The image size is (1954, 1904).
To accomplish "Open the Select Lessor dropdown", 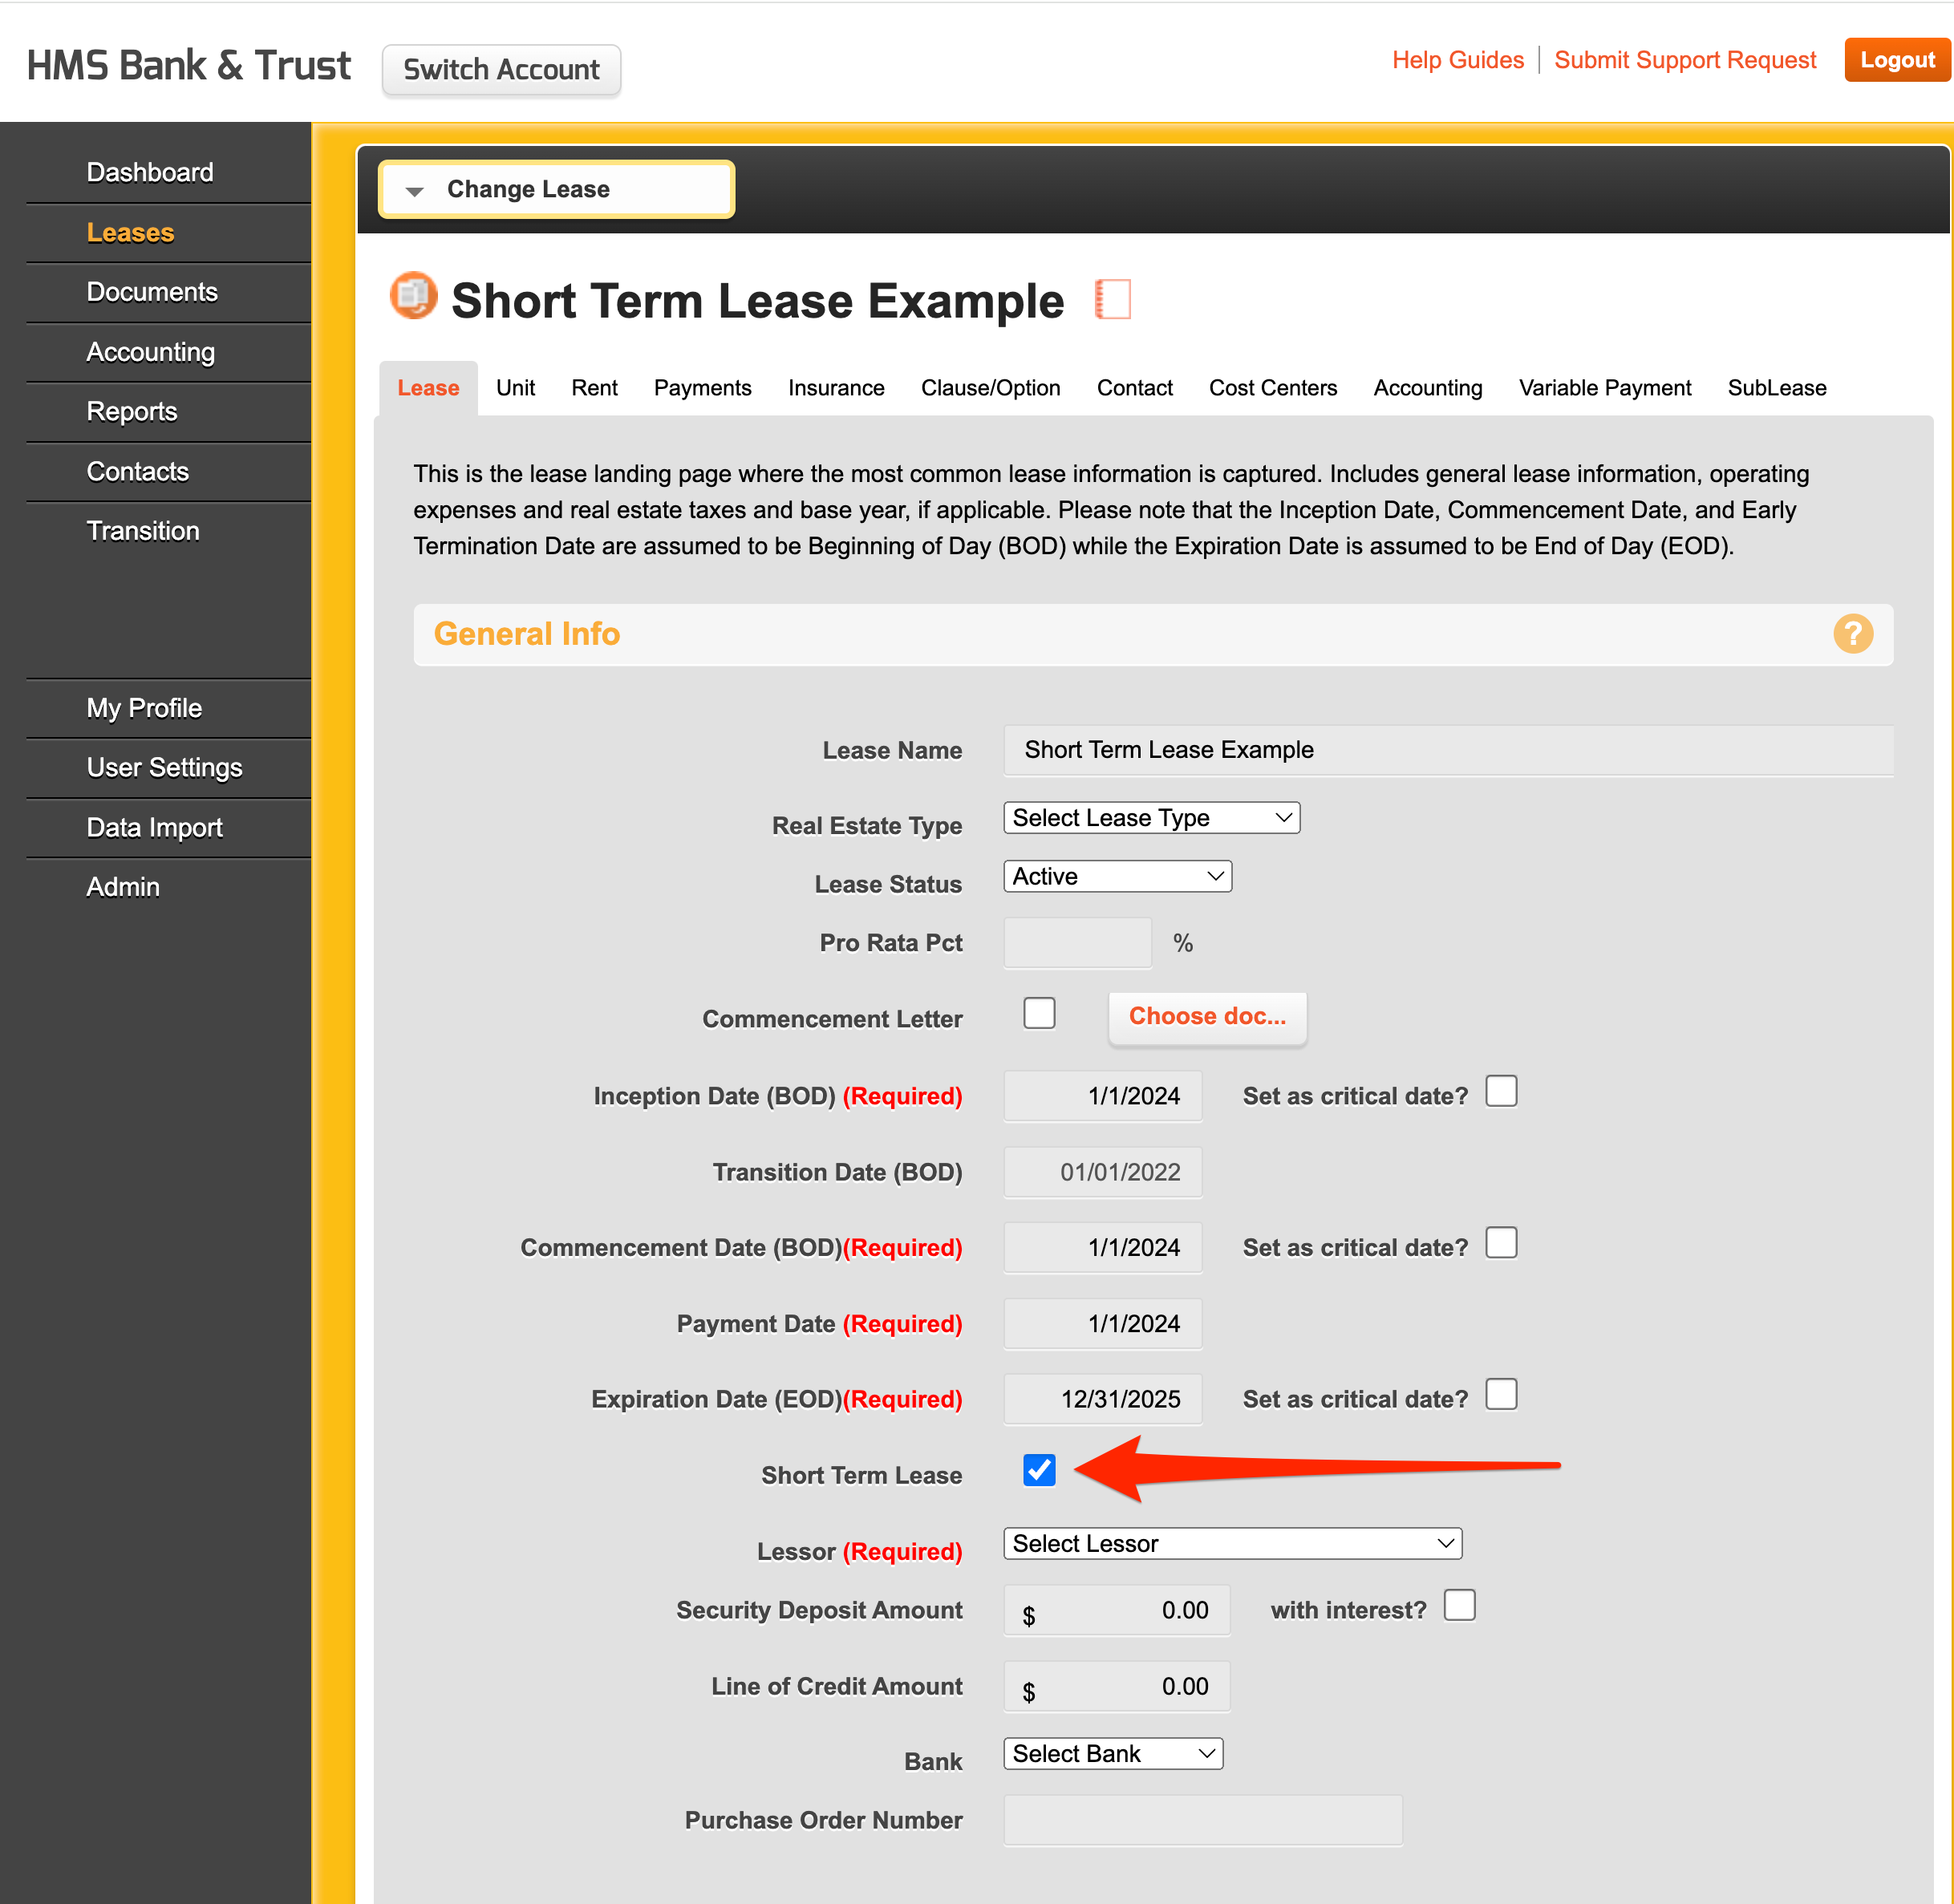I will [1232, 1543].
